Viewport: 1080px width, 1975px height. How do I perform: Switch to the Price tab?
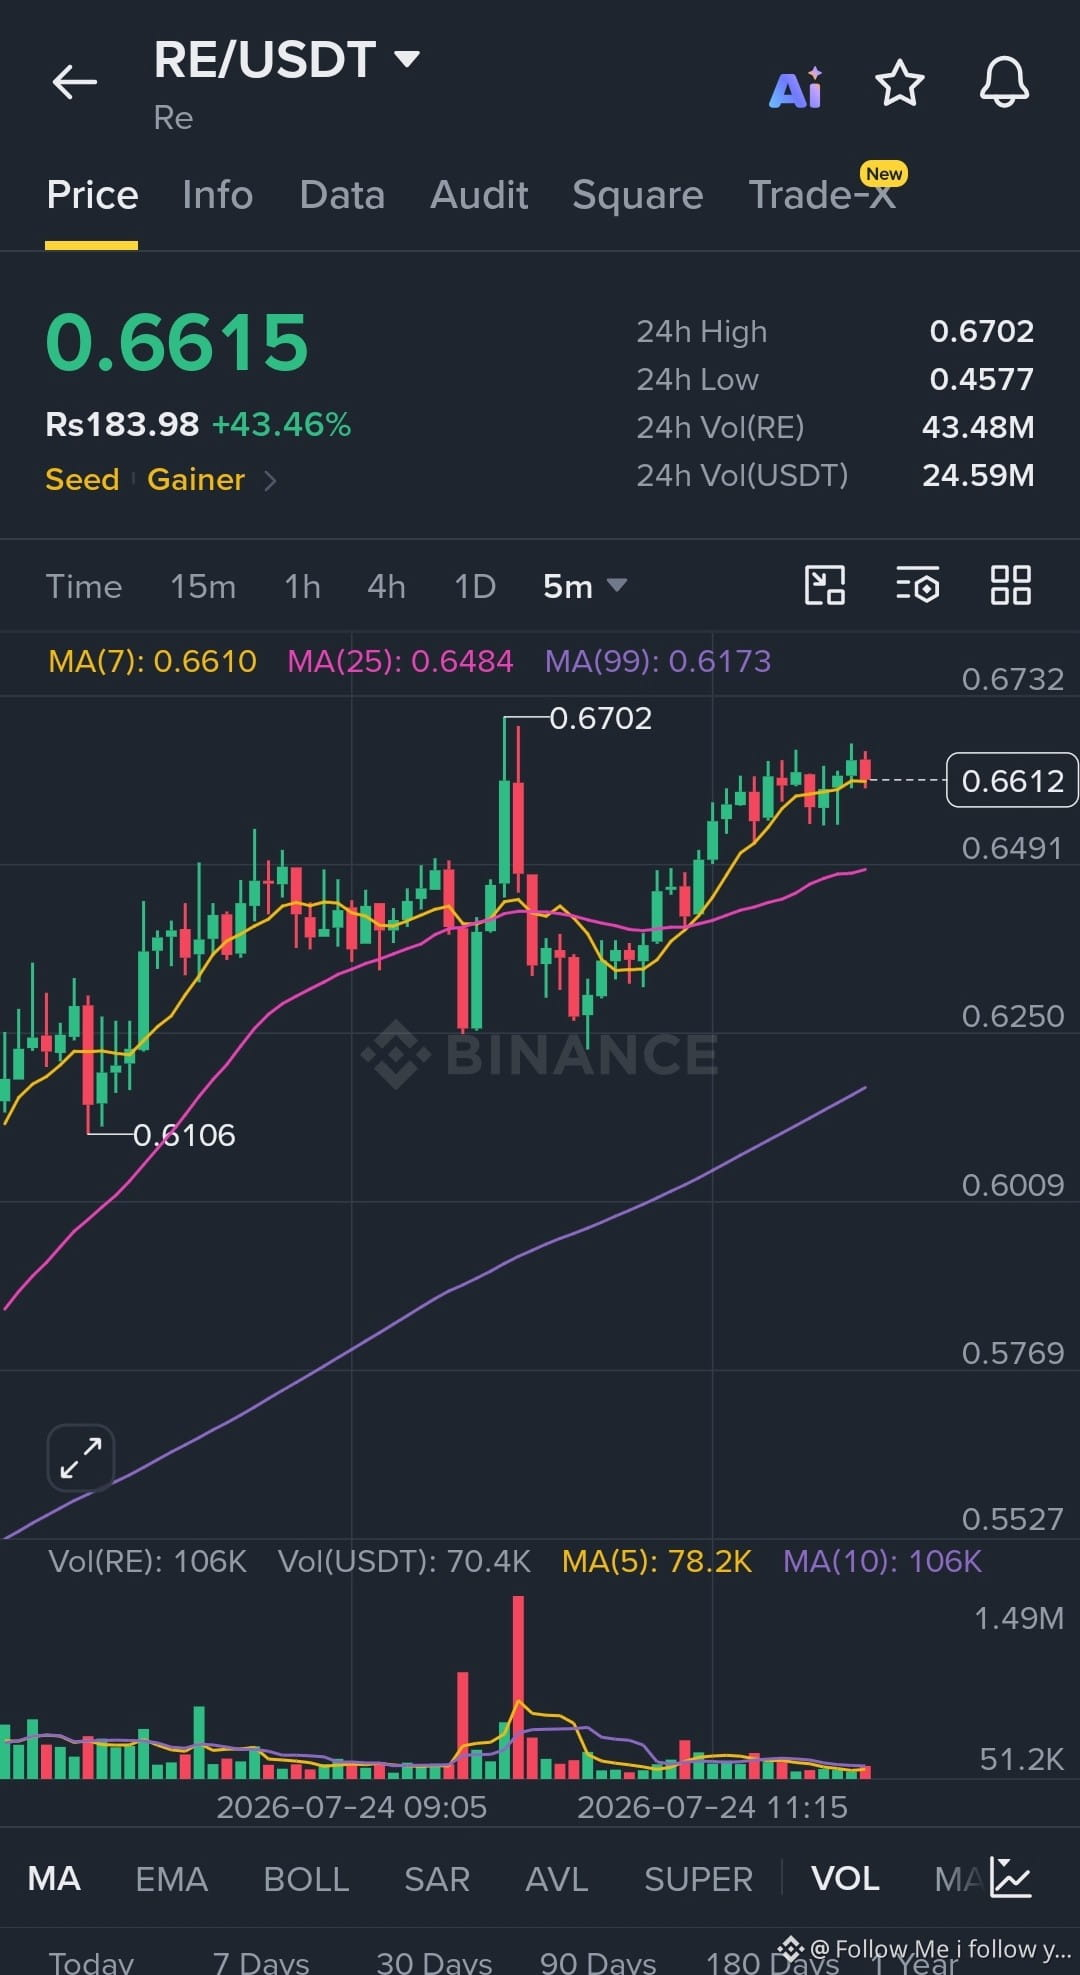click(x=92, y=195)
